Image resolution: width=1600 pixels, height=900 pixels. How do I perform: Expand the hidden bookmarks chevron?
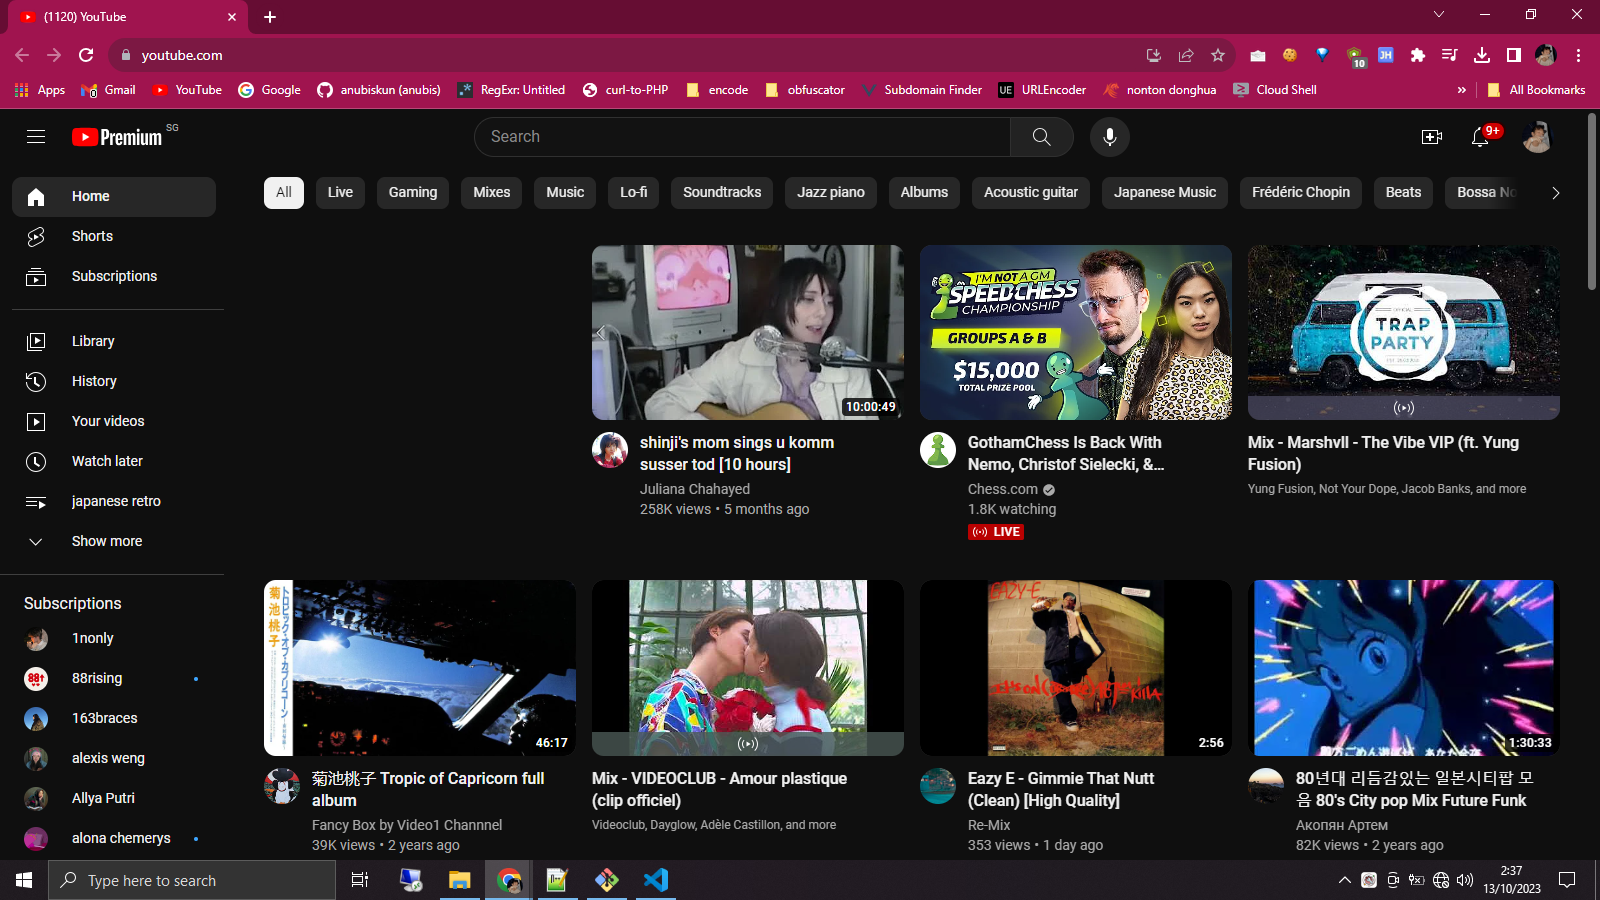coord(1462,90)
